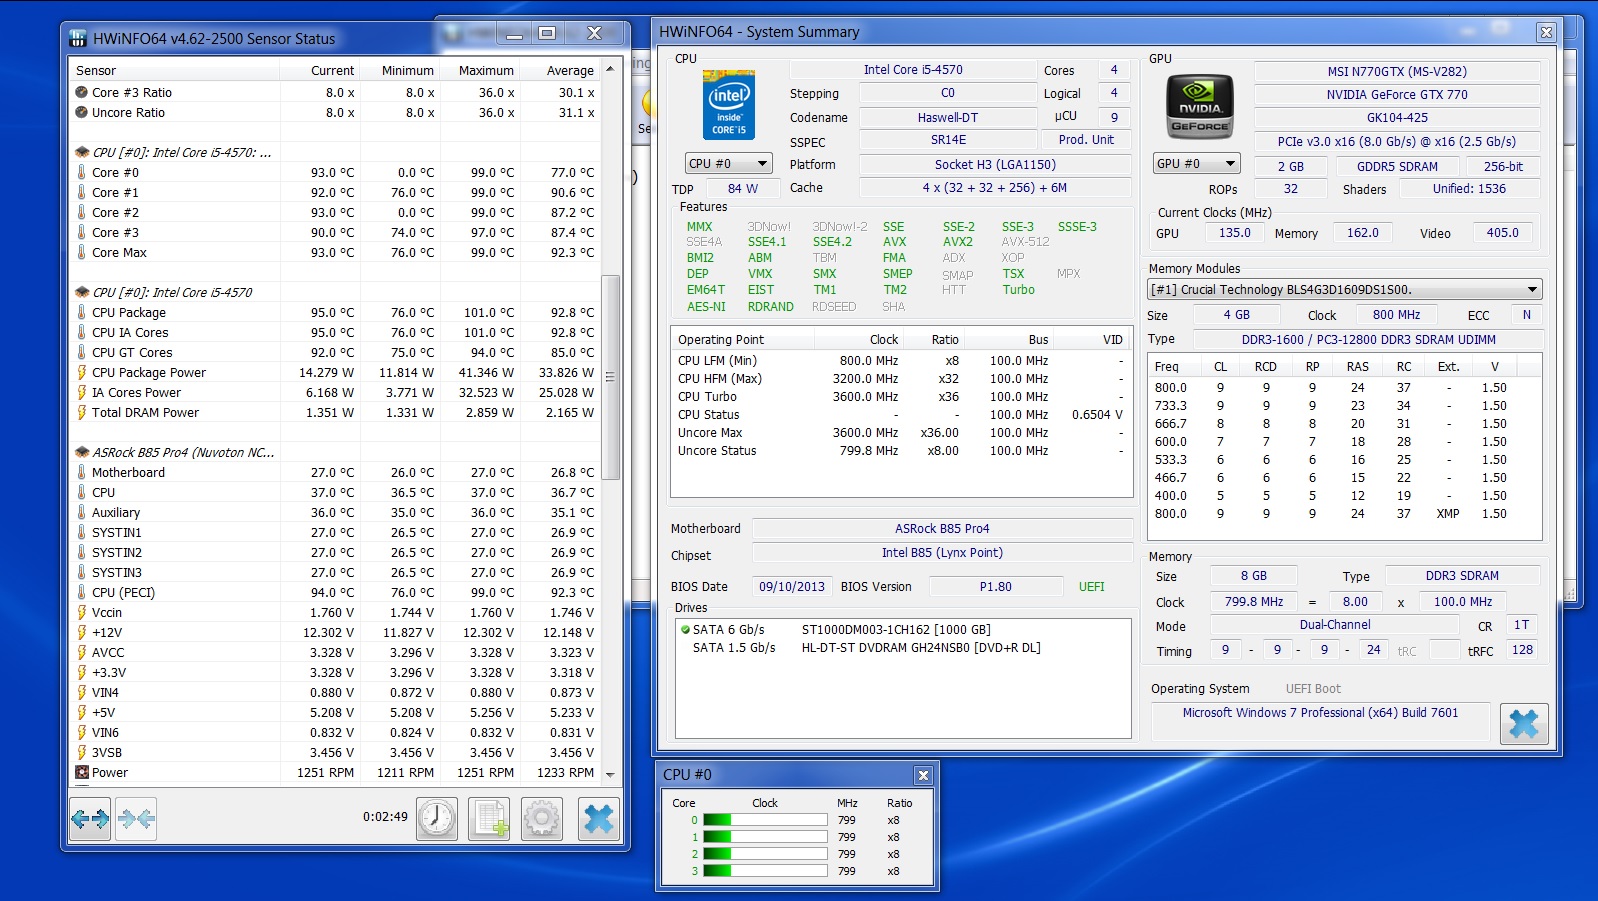
Task: Close the small CPU #0 clock window
Action: click(x=923, y=775)
